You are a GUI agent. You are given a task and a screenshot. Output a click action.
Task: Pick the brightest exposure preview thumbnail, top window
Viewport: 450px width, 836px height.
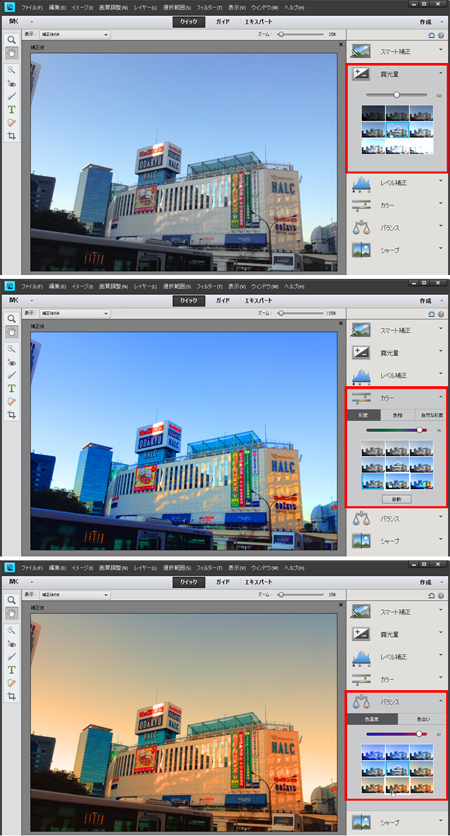coord(421,146)
